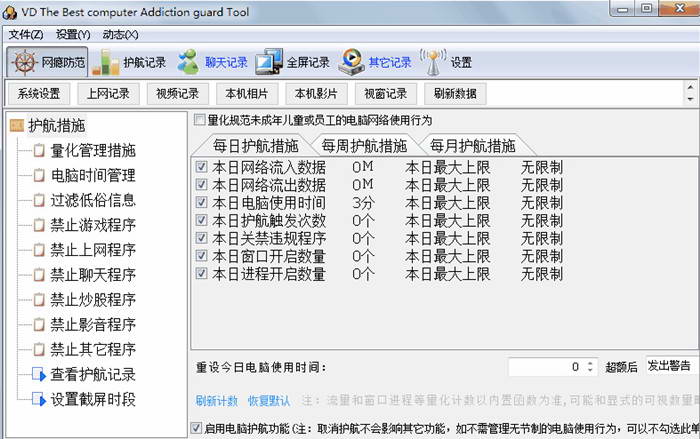700x439 pixels.
Task: Click the arrow icon beside 设置截屏时段
Action: pos(39,399)
